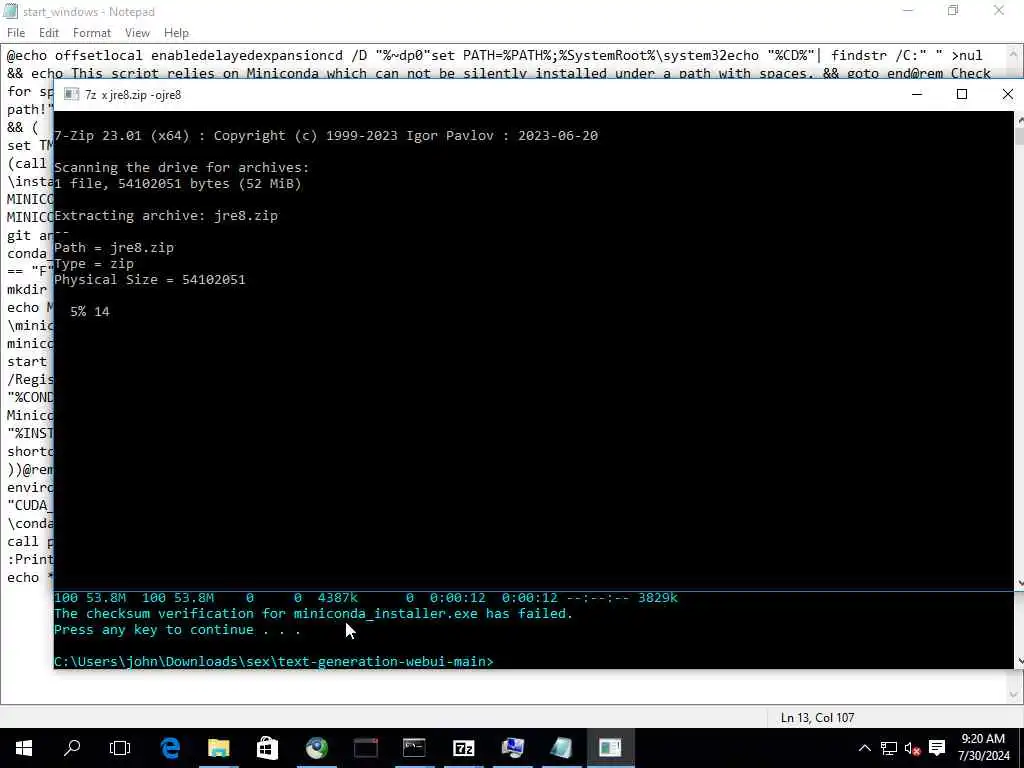Click the 'Extracting archive: jre8.zip' line

166,216
